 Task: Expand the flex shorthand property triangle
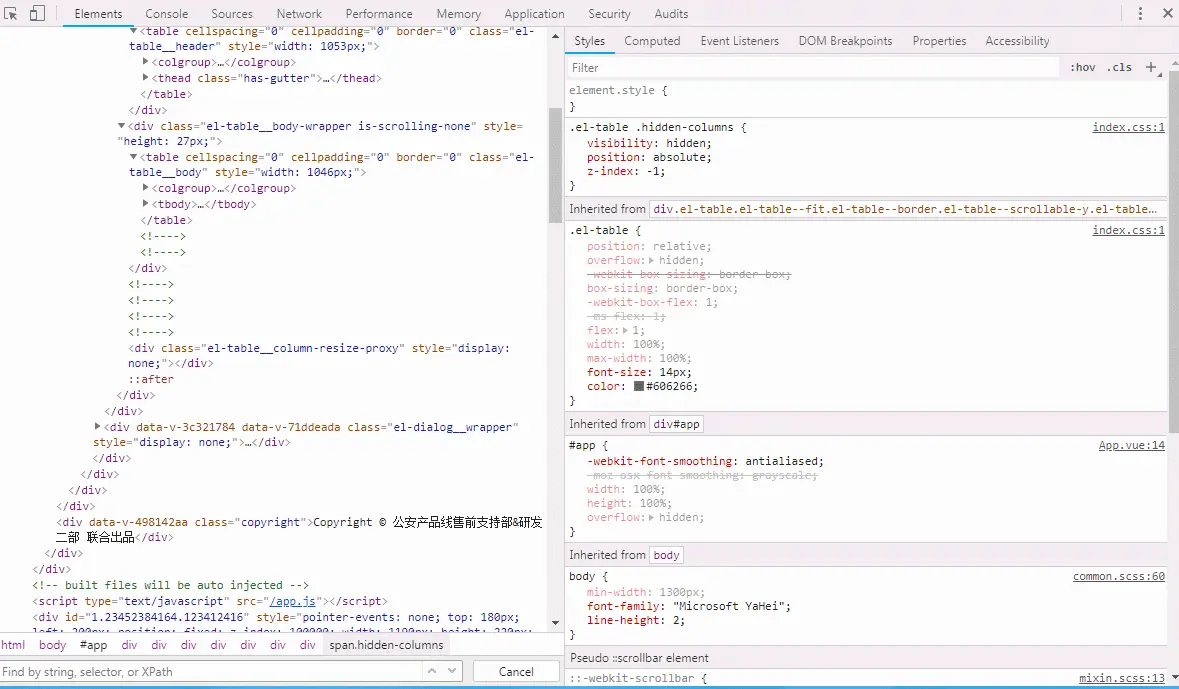tap(625, 330)
